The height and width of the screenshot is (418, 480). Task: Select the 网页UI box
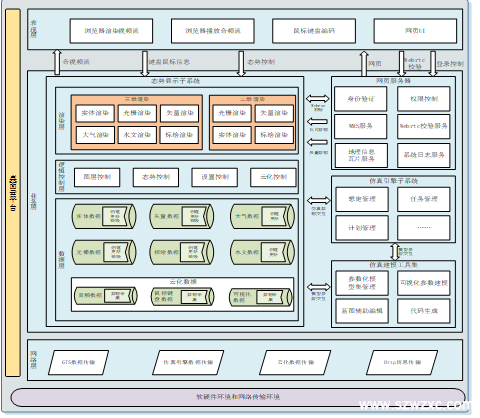pos(415,31)
